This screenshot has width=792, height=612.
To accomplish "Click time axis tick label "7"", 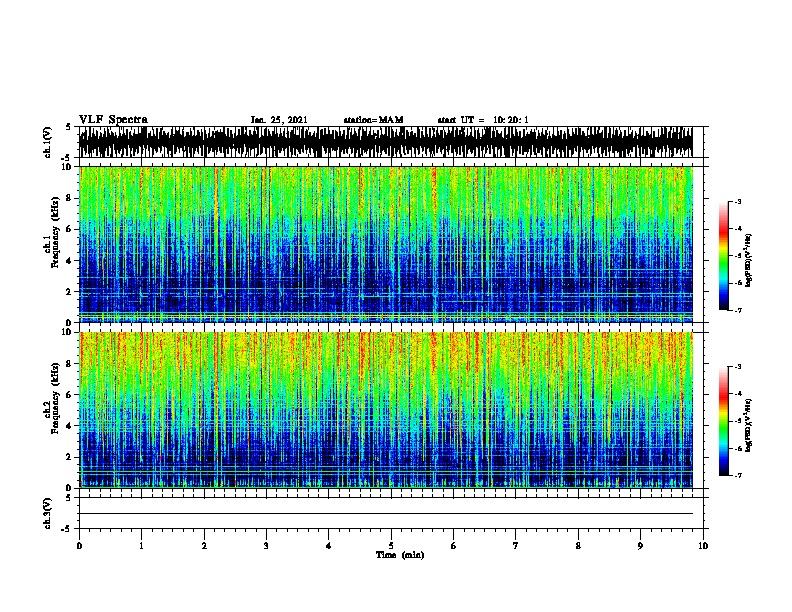I will [x=516, y=546].
